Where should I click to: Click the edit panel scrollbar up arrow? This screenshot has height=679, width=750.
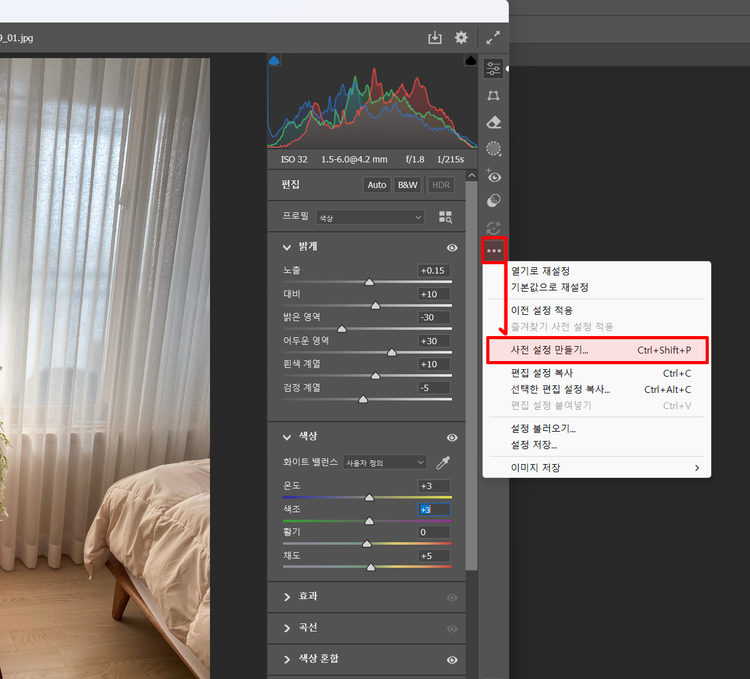point(472,175)
